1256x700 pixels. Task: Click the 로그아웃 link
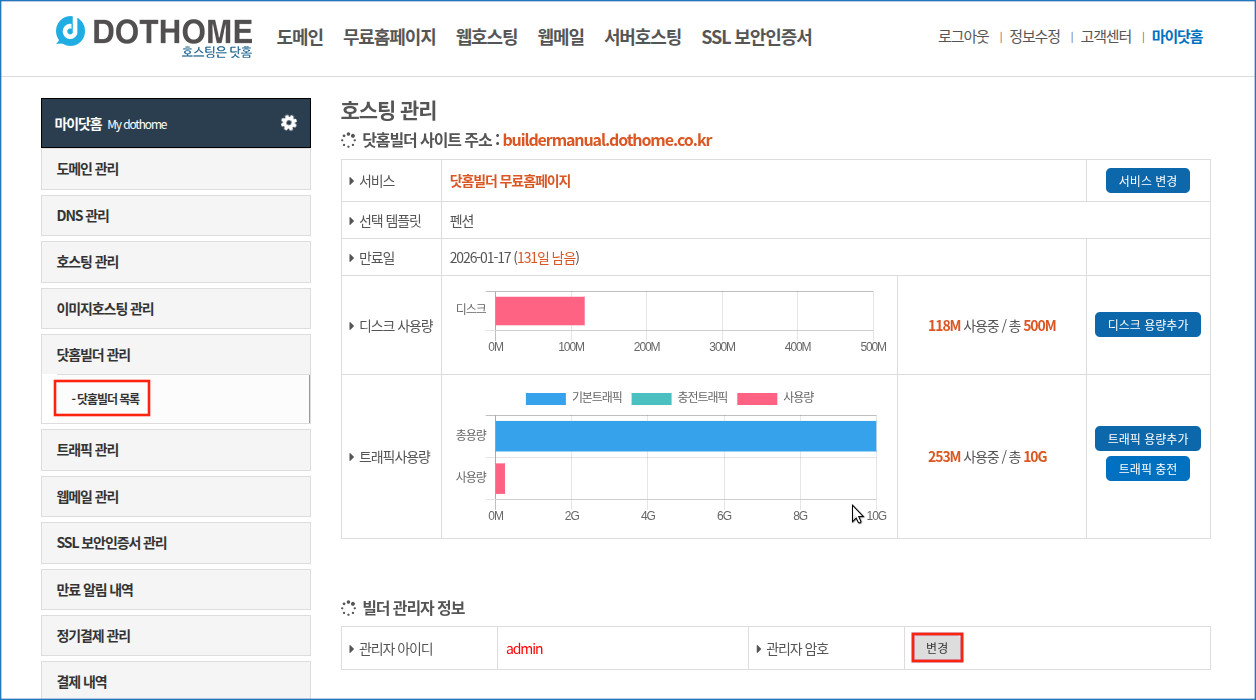point(963,37)
